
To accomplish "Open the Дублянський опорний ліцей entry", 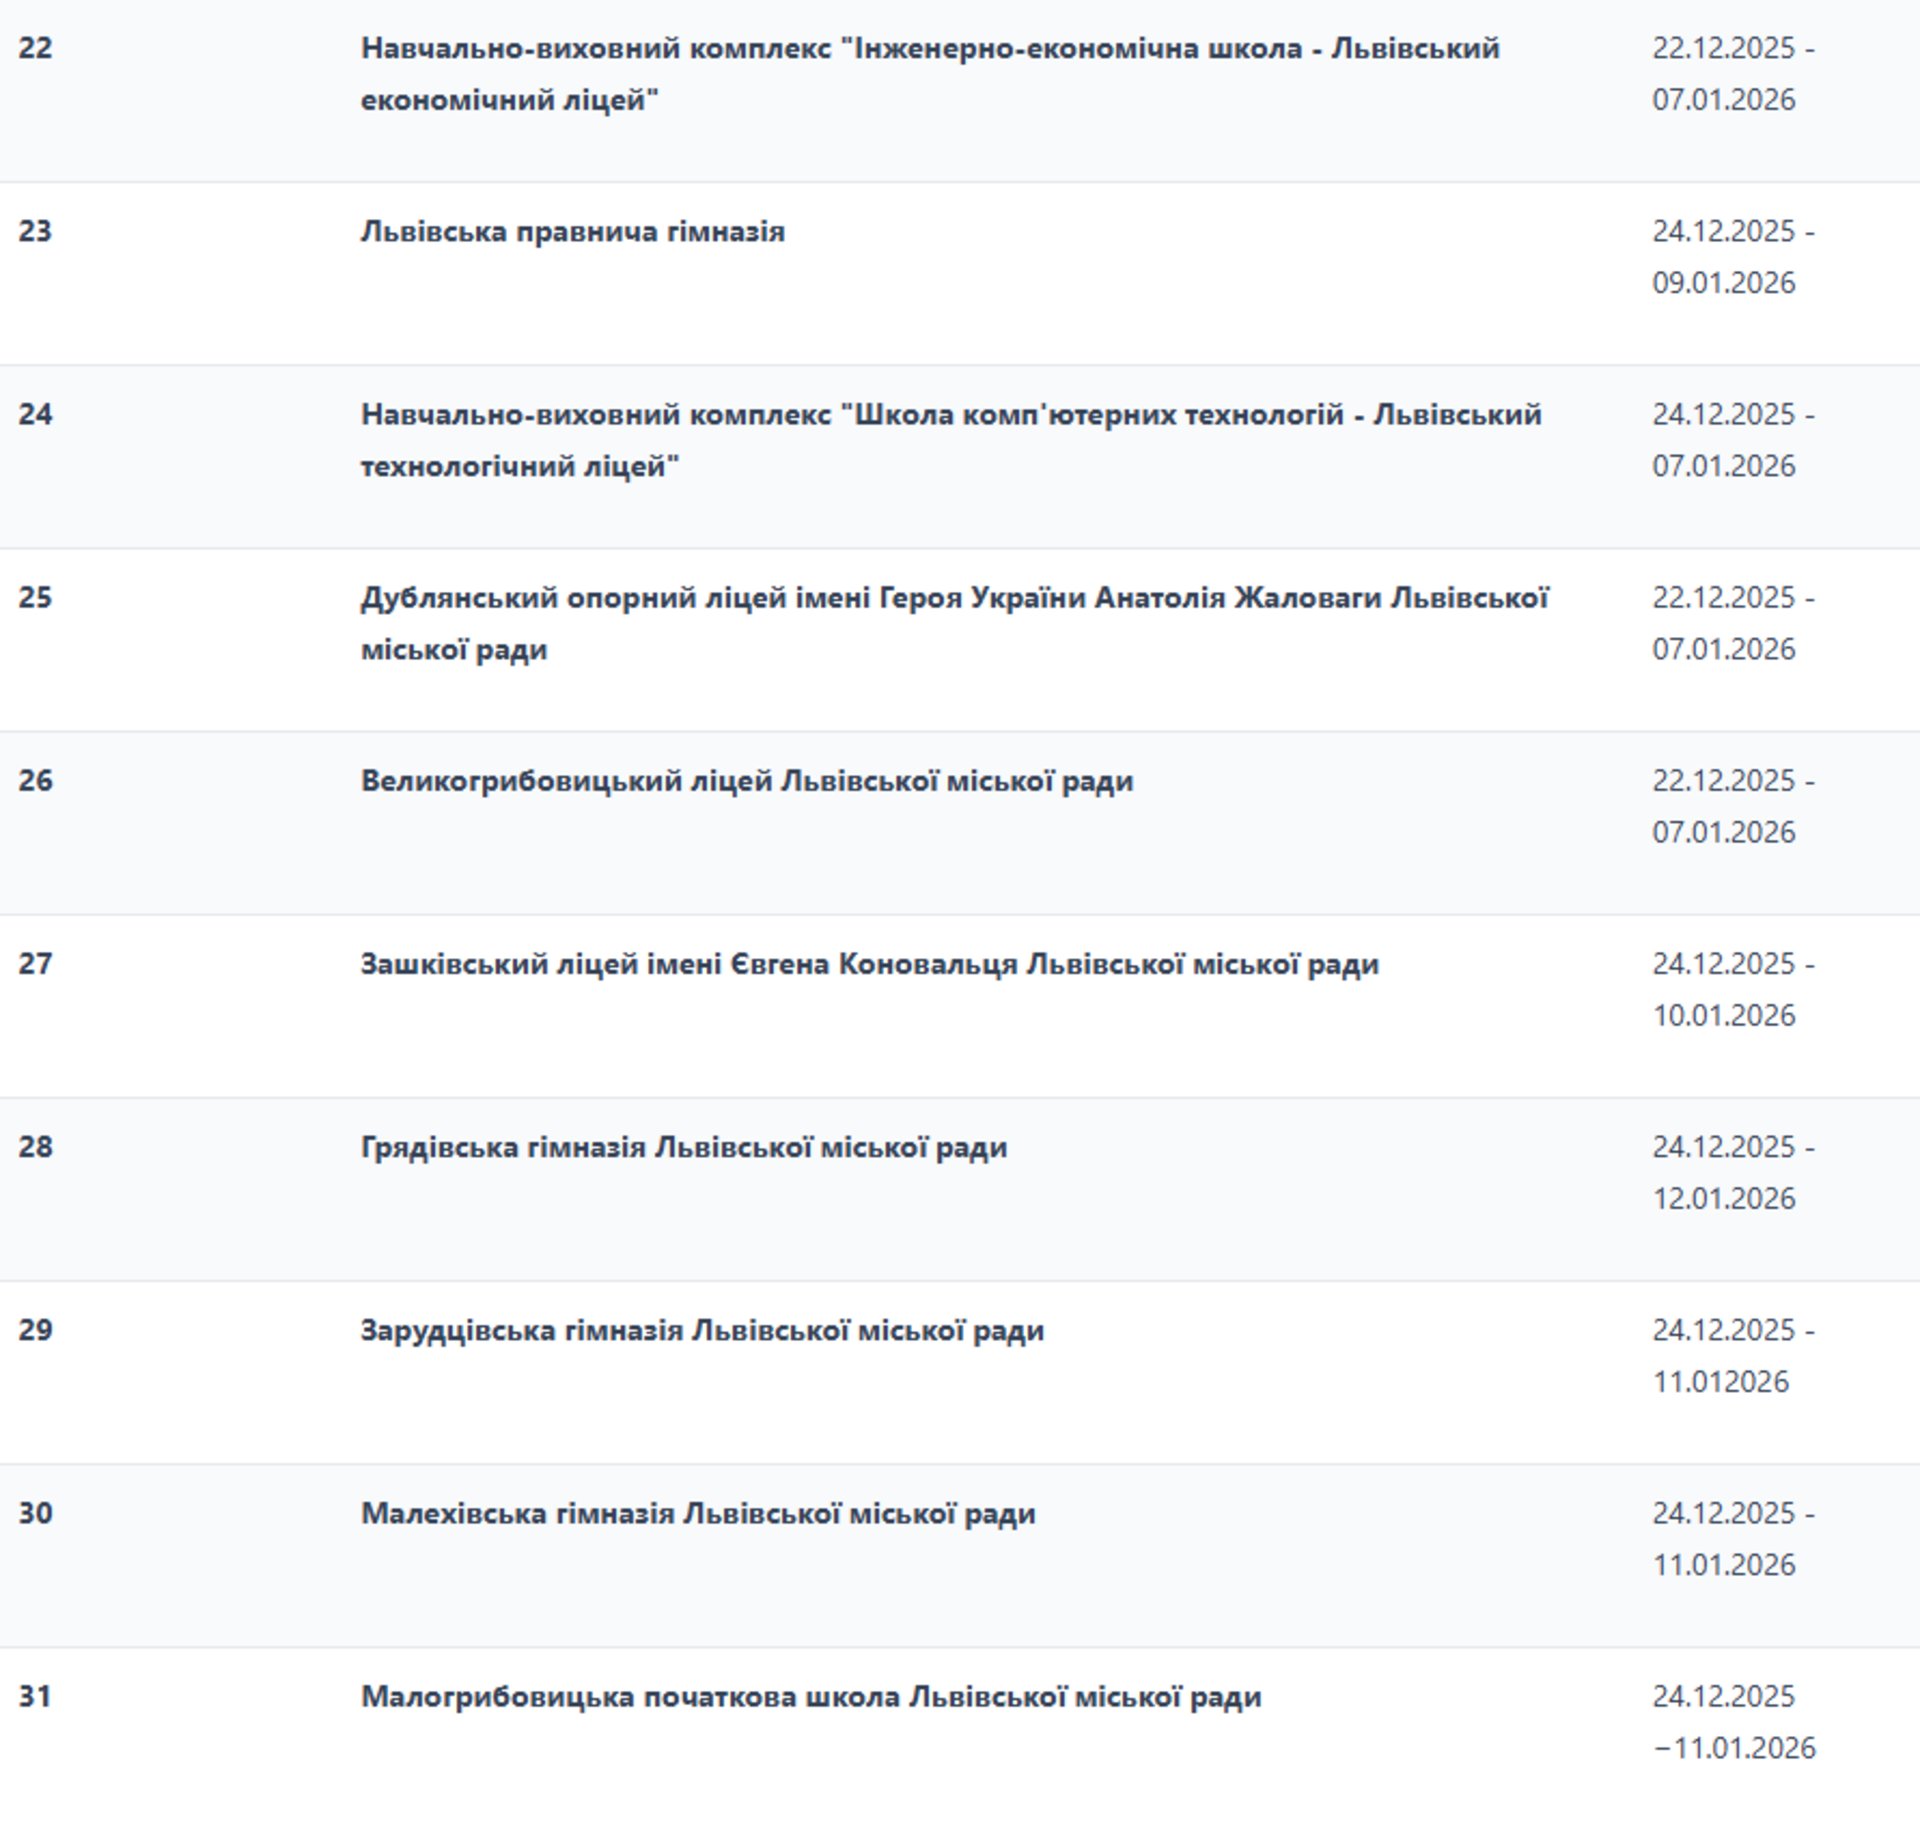I will [x=954, y=623].
